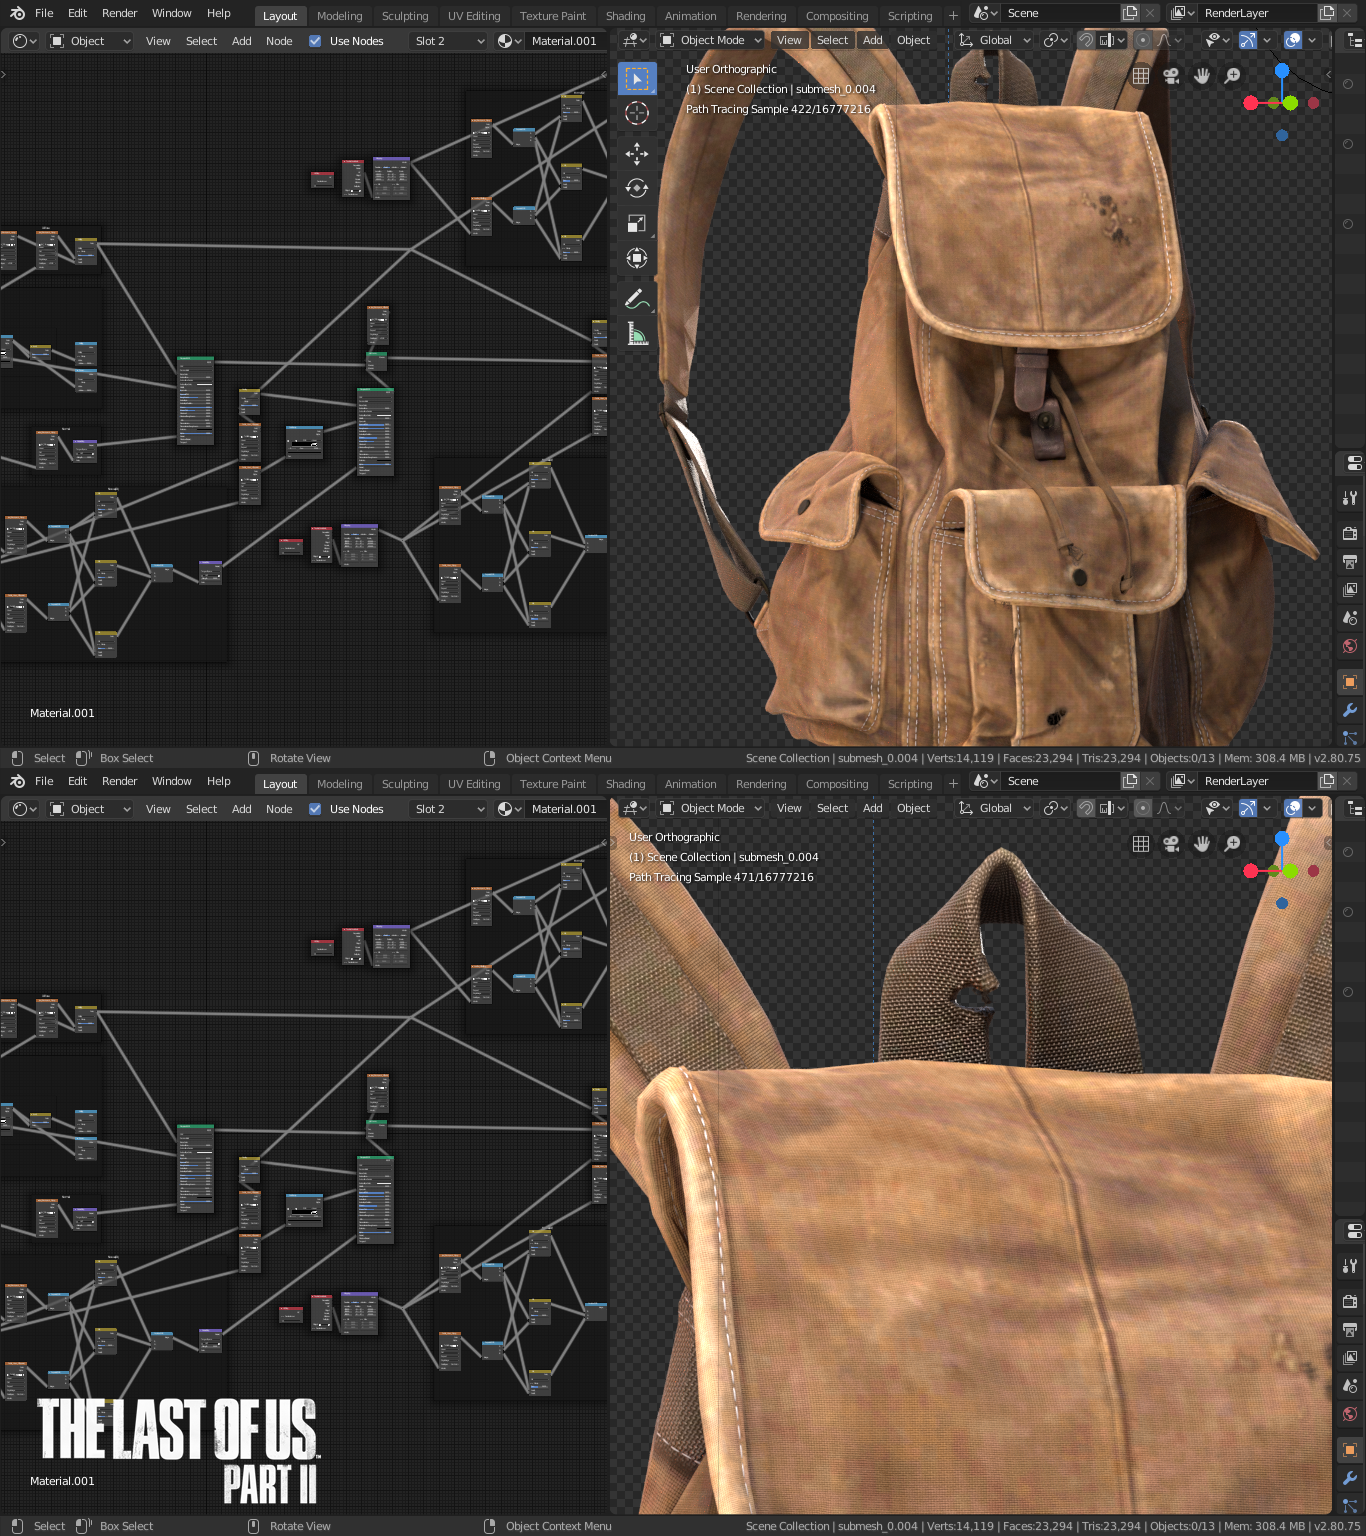Open Slot 2 dropdown in lower node editor

[449, 809]
